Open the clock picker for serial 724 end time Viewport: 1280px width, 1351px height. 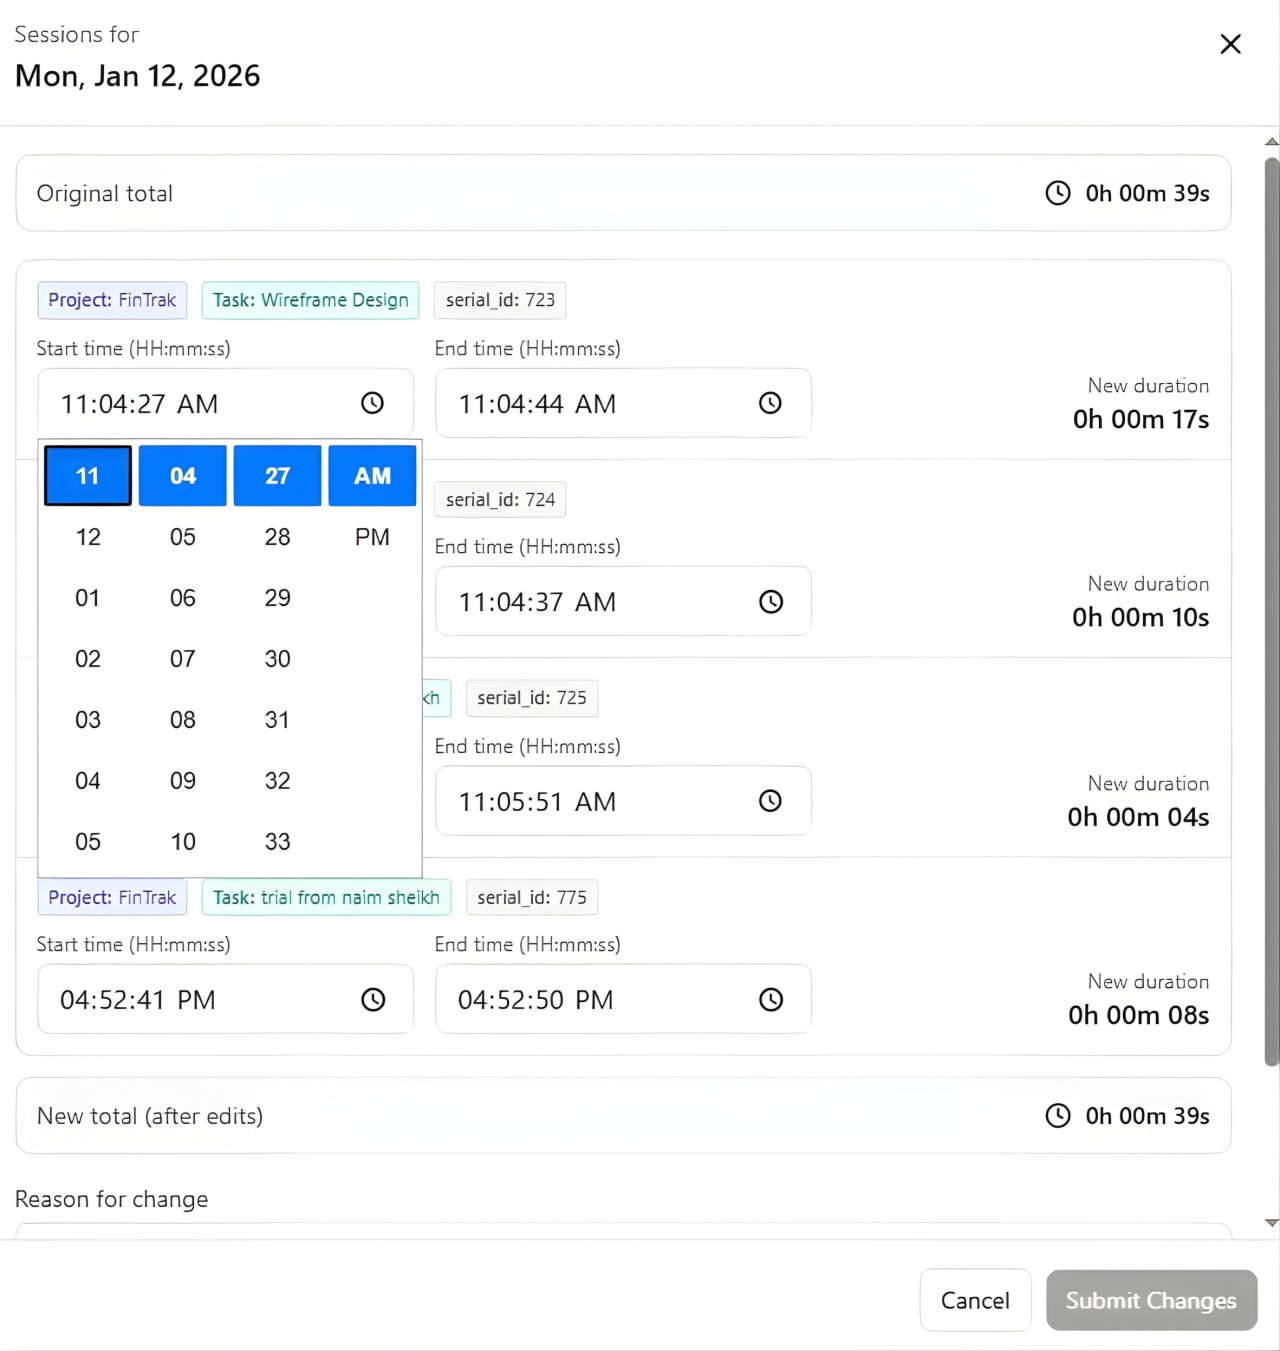[770, 601]
